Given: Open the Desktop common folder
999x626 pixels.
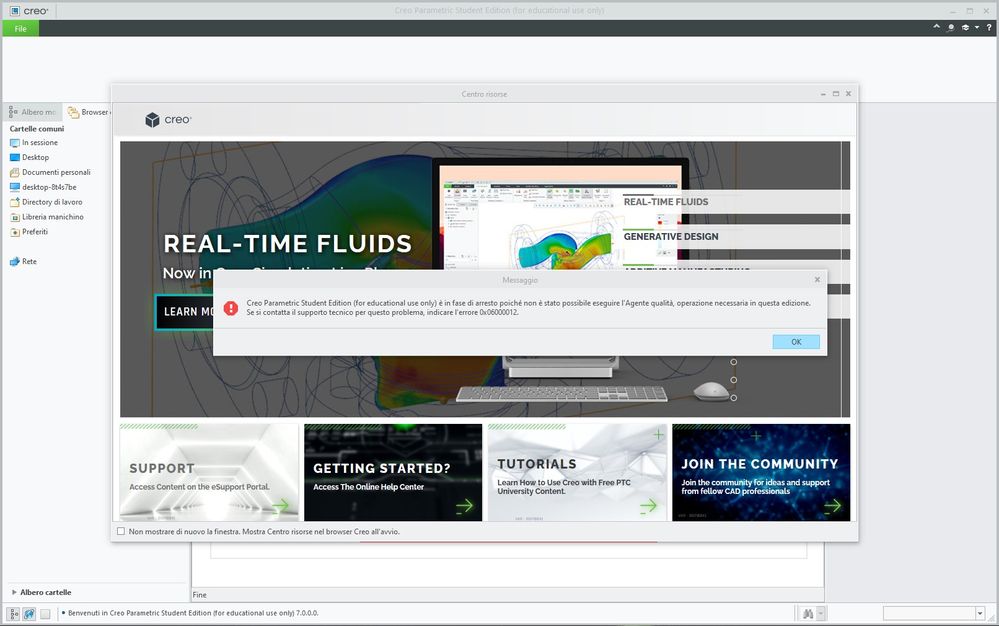Looking at the screenshot, I should [x=35, y=157].
